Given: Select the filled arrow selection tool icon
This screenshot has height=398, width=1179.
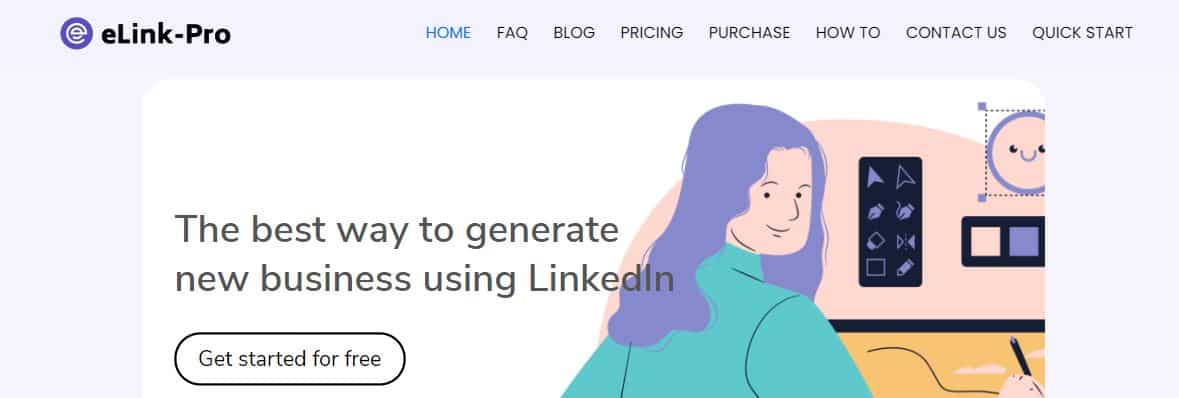Looking at the screenshot, I should coord(875,178).
